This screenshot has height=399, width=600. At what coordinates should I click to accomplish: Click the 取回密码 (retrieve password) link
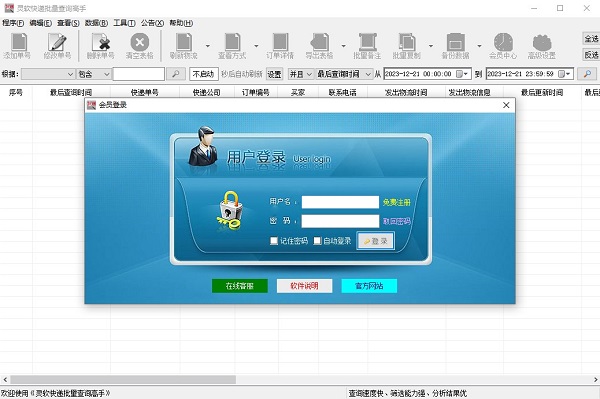coord(396,221)
